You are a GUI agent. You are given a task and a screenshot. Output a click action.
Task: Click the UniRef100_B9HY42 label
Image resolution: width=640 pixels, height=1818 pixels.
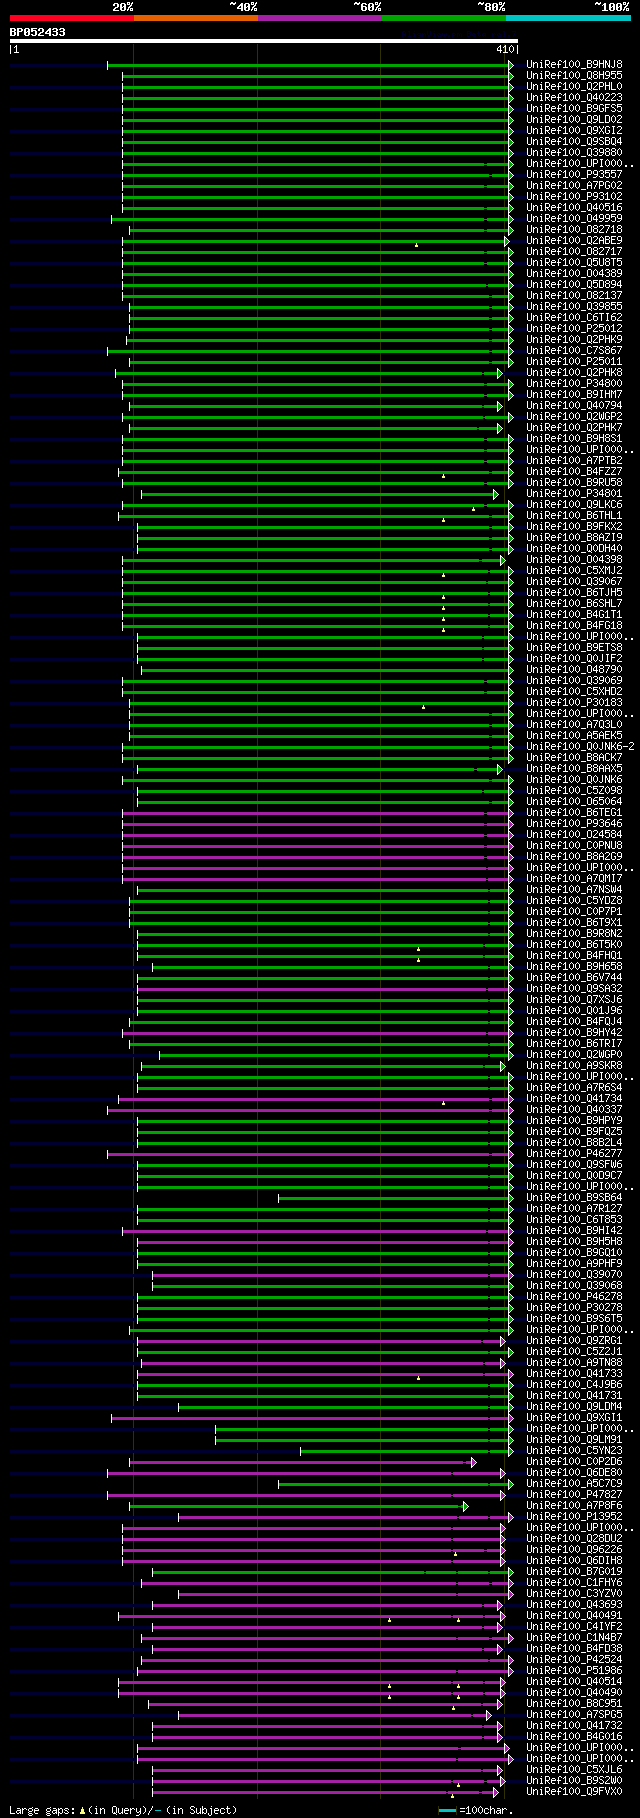[574, 1033]
